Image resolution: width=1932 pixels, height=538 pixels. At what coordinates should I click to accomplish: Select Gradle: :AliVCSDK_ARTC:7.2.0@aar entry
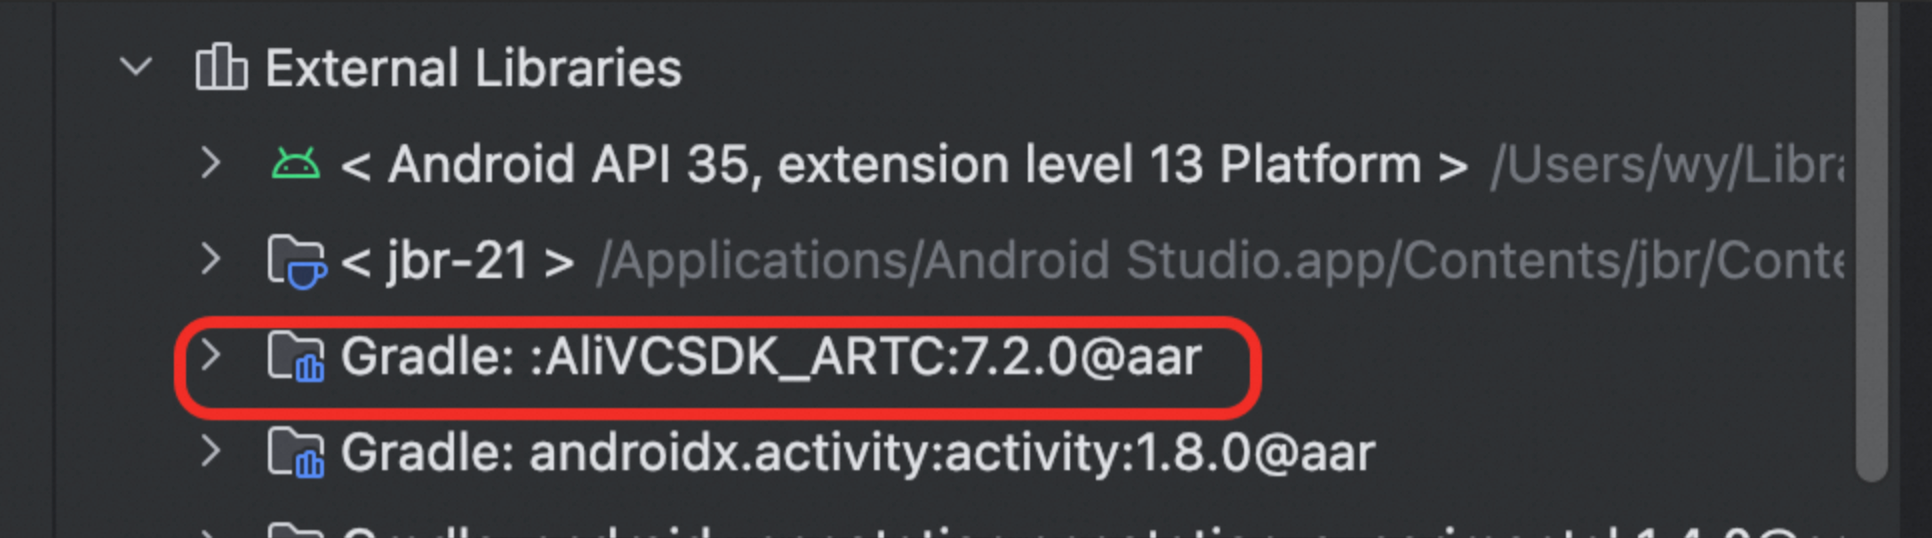(771, 357)
